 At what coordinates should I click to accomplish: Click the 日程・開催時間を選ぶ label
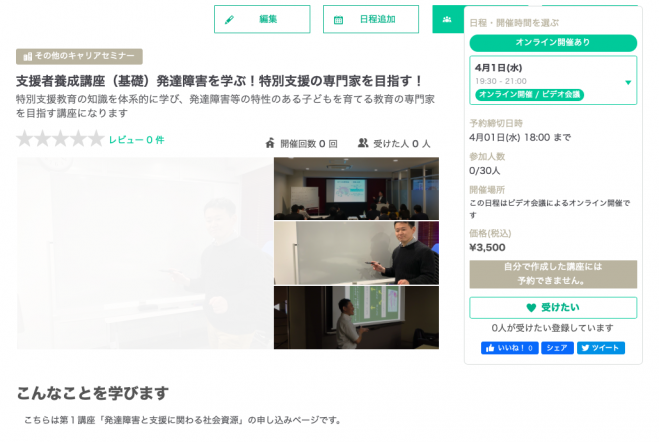(x=514, y=23)
